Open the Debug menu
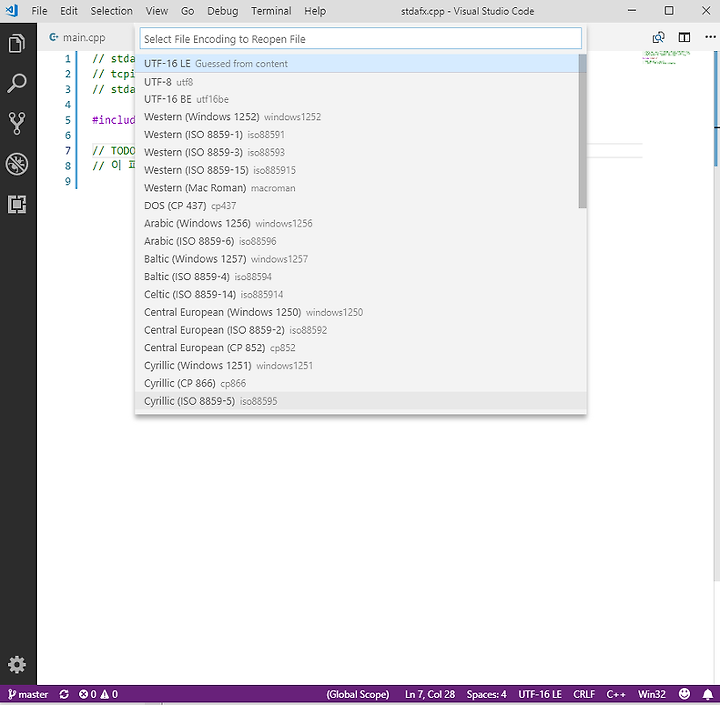This screenshot has height=705, width=720. (223, 11)
